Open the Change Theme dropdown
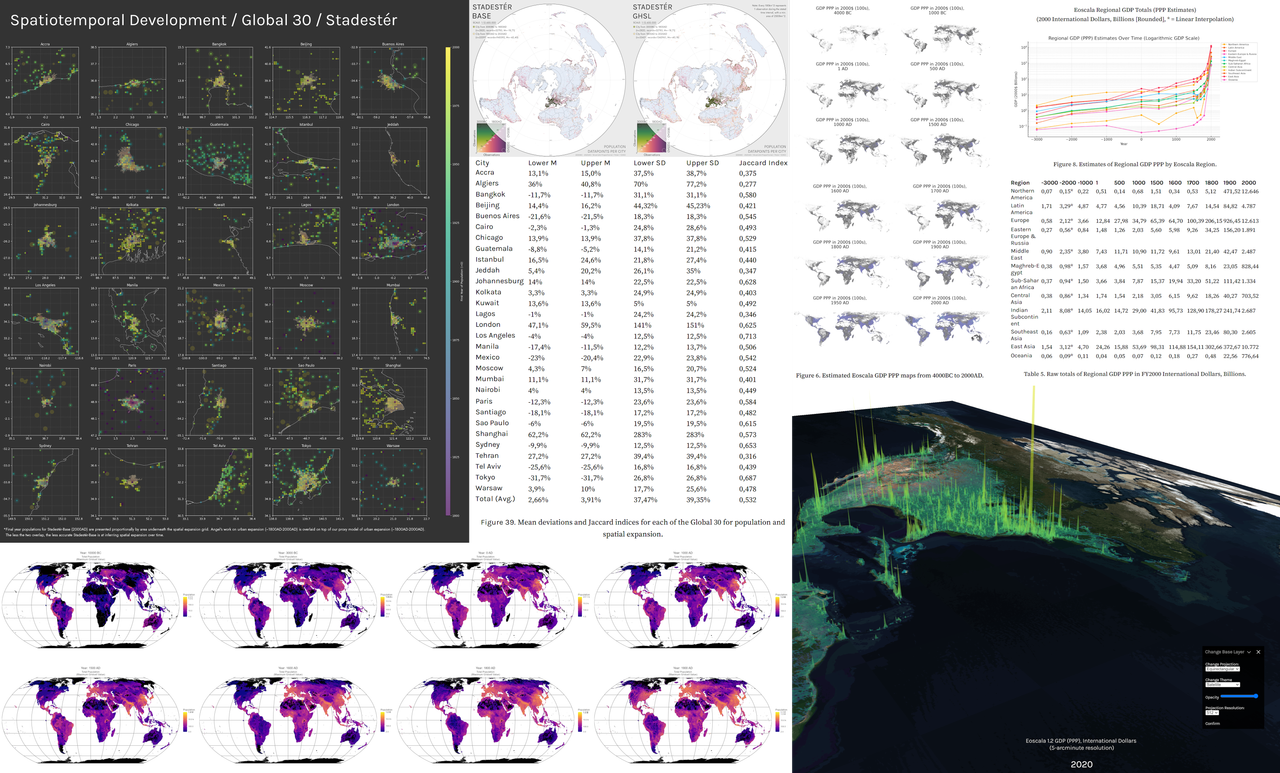 point(1222,685)
